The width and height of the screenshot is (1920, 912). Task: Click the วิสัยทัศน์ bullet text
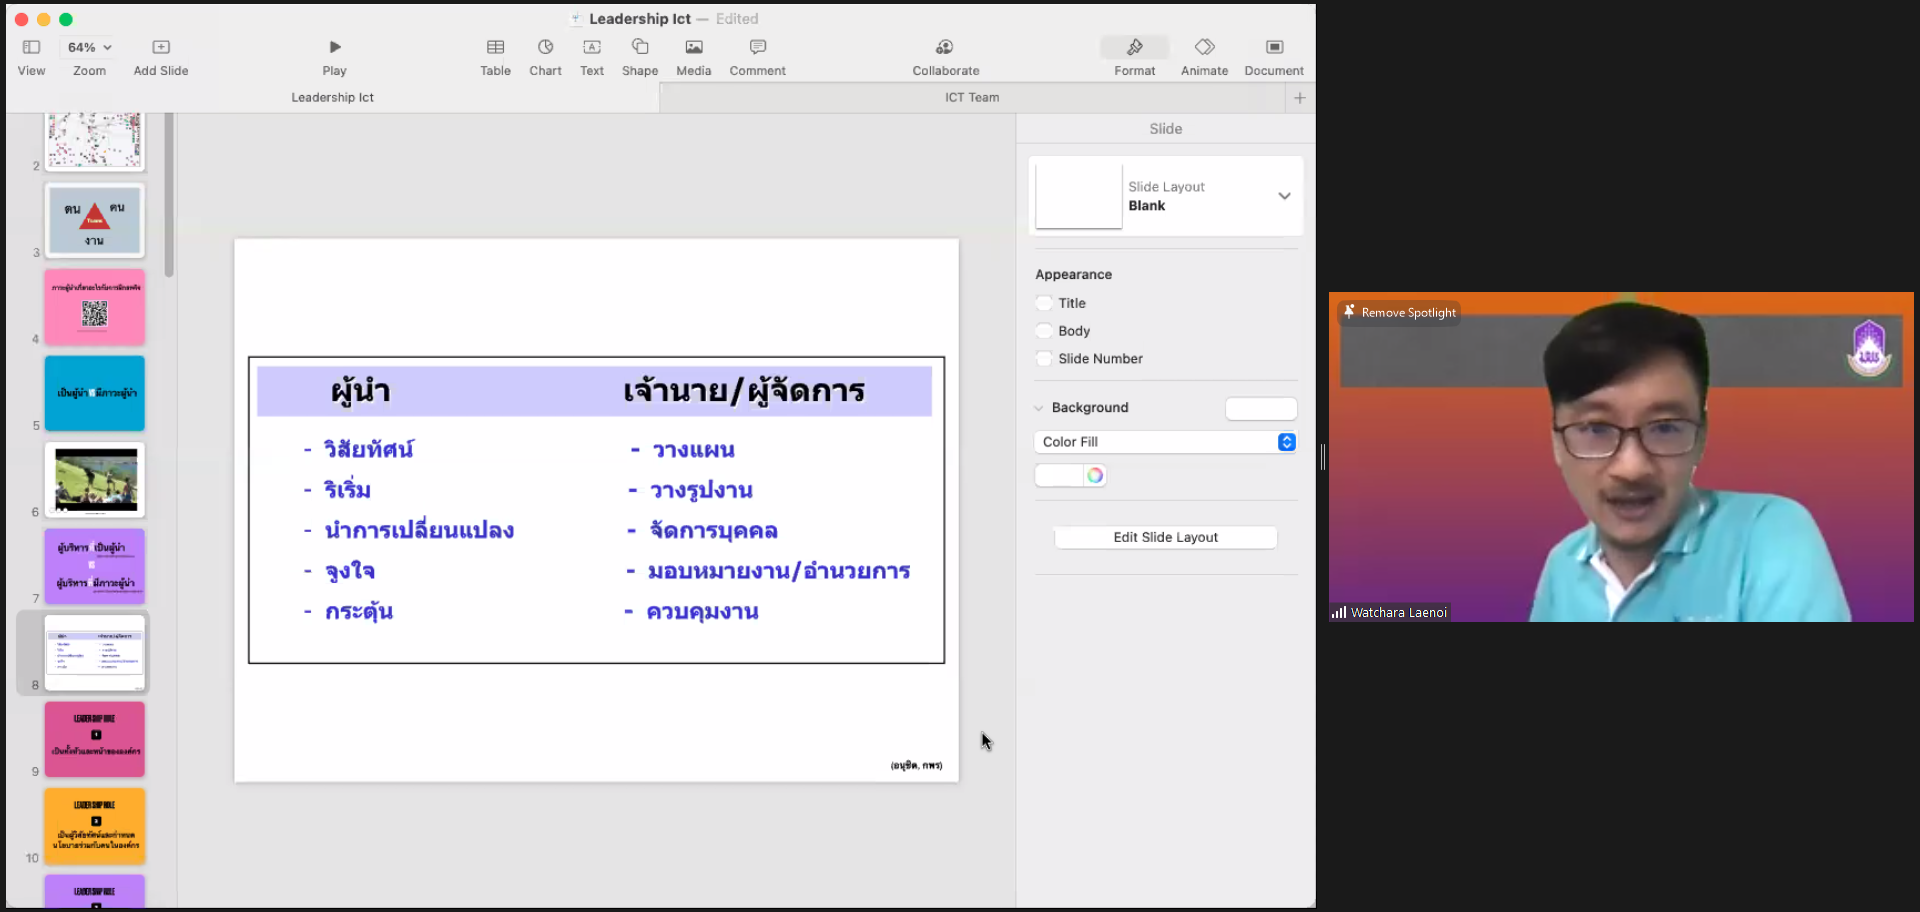click(x=369, y=450)
